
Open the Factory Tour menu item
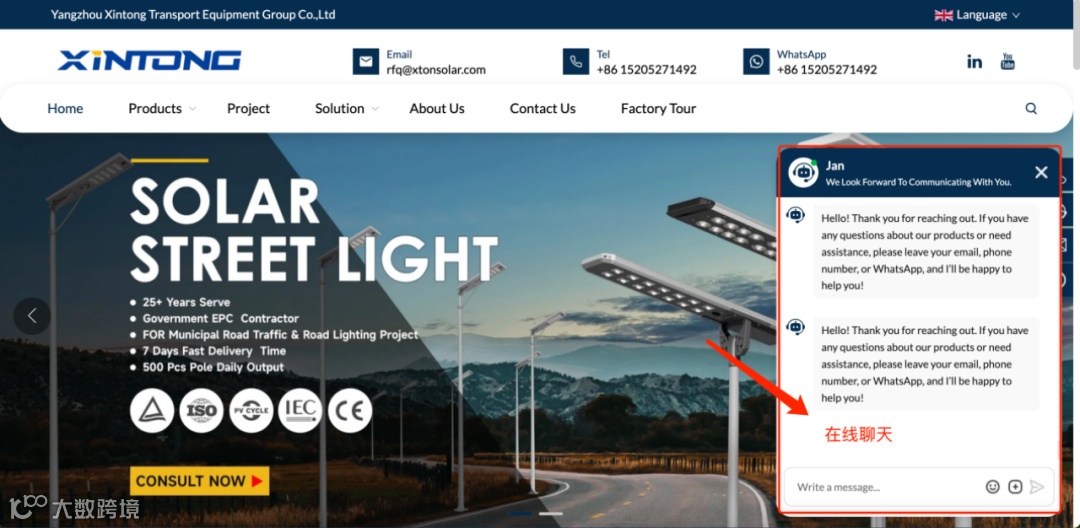pos(658,108)
